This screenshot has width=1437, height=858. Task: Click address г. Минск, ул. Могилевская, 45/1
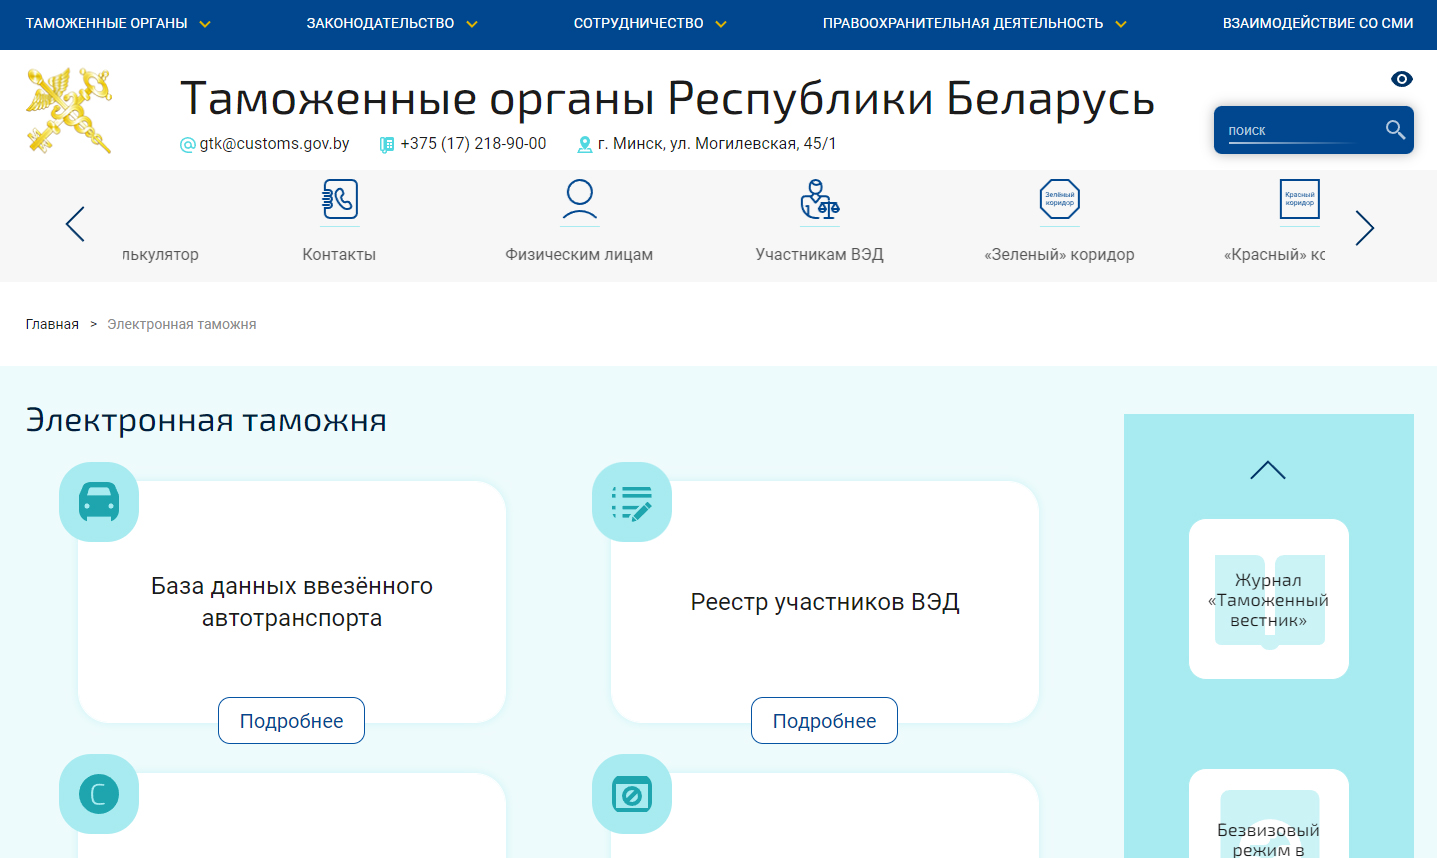[717, 143]
